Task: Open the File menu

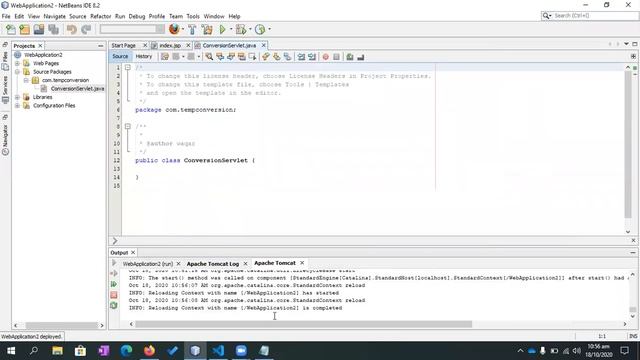Action: (6, 16)
